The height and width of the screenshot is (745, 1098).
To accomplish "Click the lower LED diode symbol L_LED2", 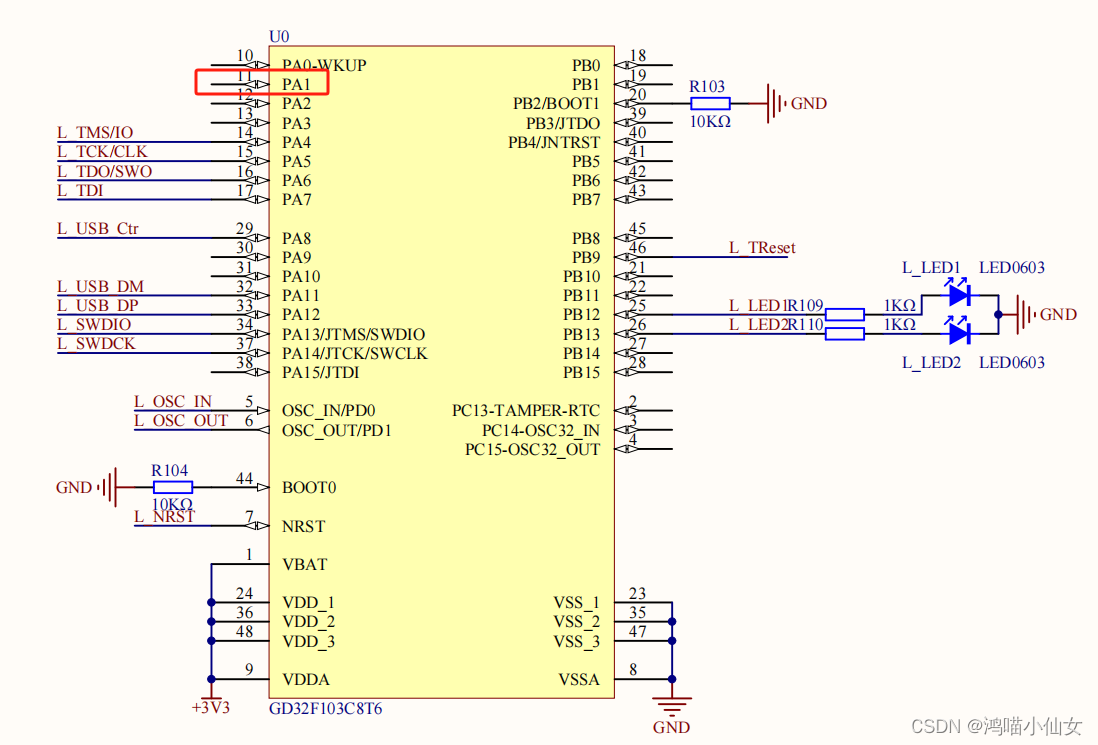I will coord(959,331).
